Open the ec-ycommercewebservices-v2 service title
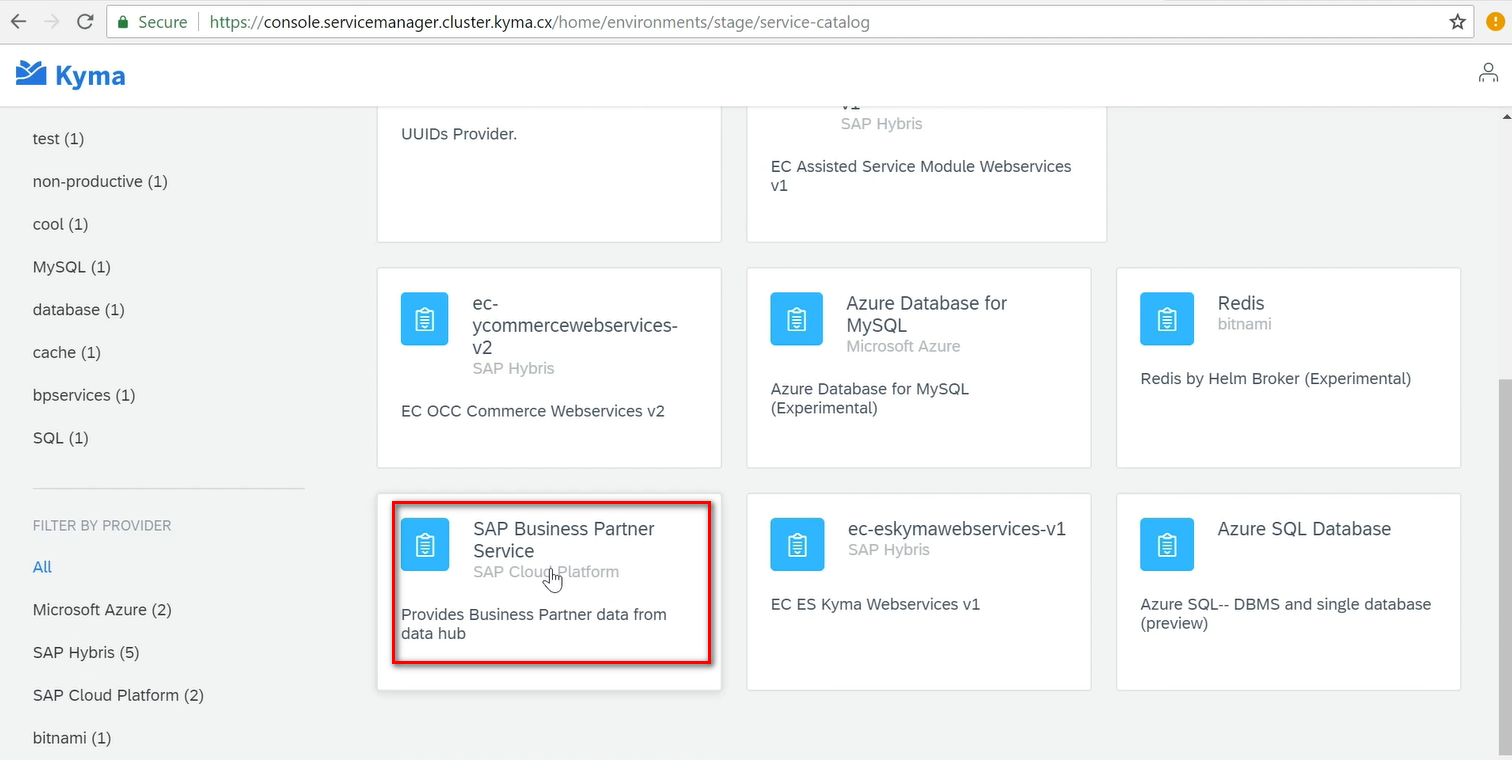The width and height of the screenshot is (1512, 760). (575, 325)
